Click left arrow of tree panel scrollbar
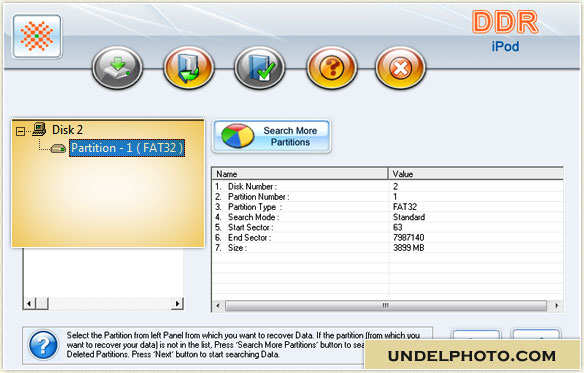Screen dimensions: 584x373 (x=29, y=303)
